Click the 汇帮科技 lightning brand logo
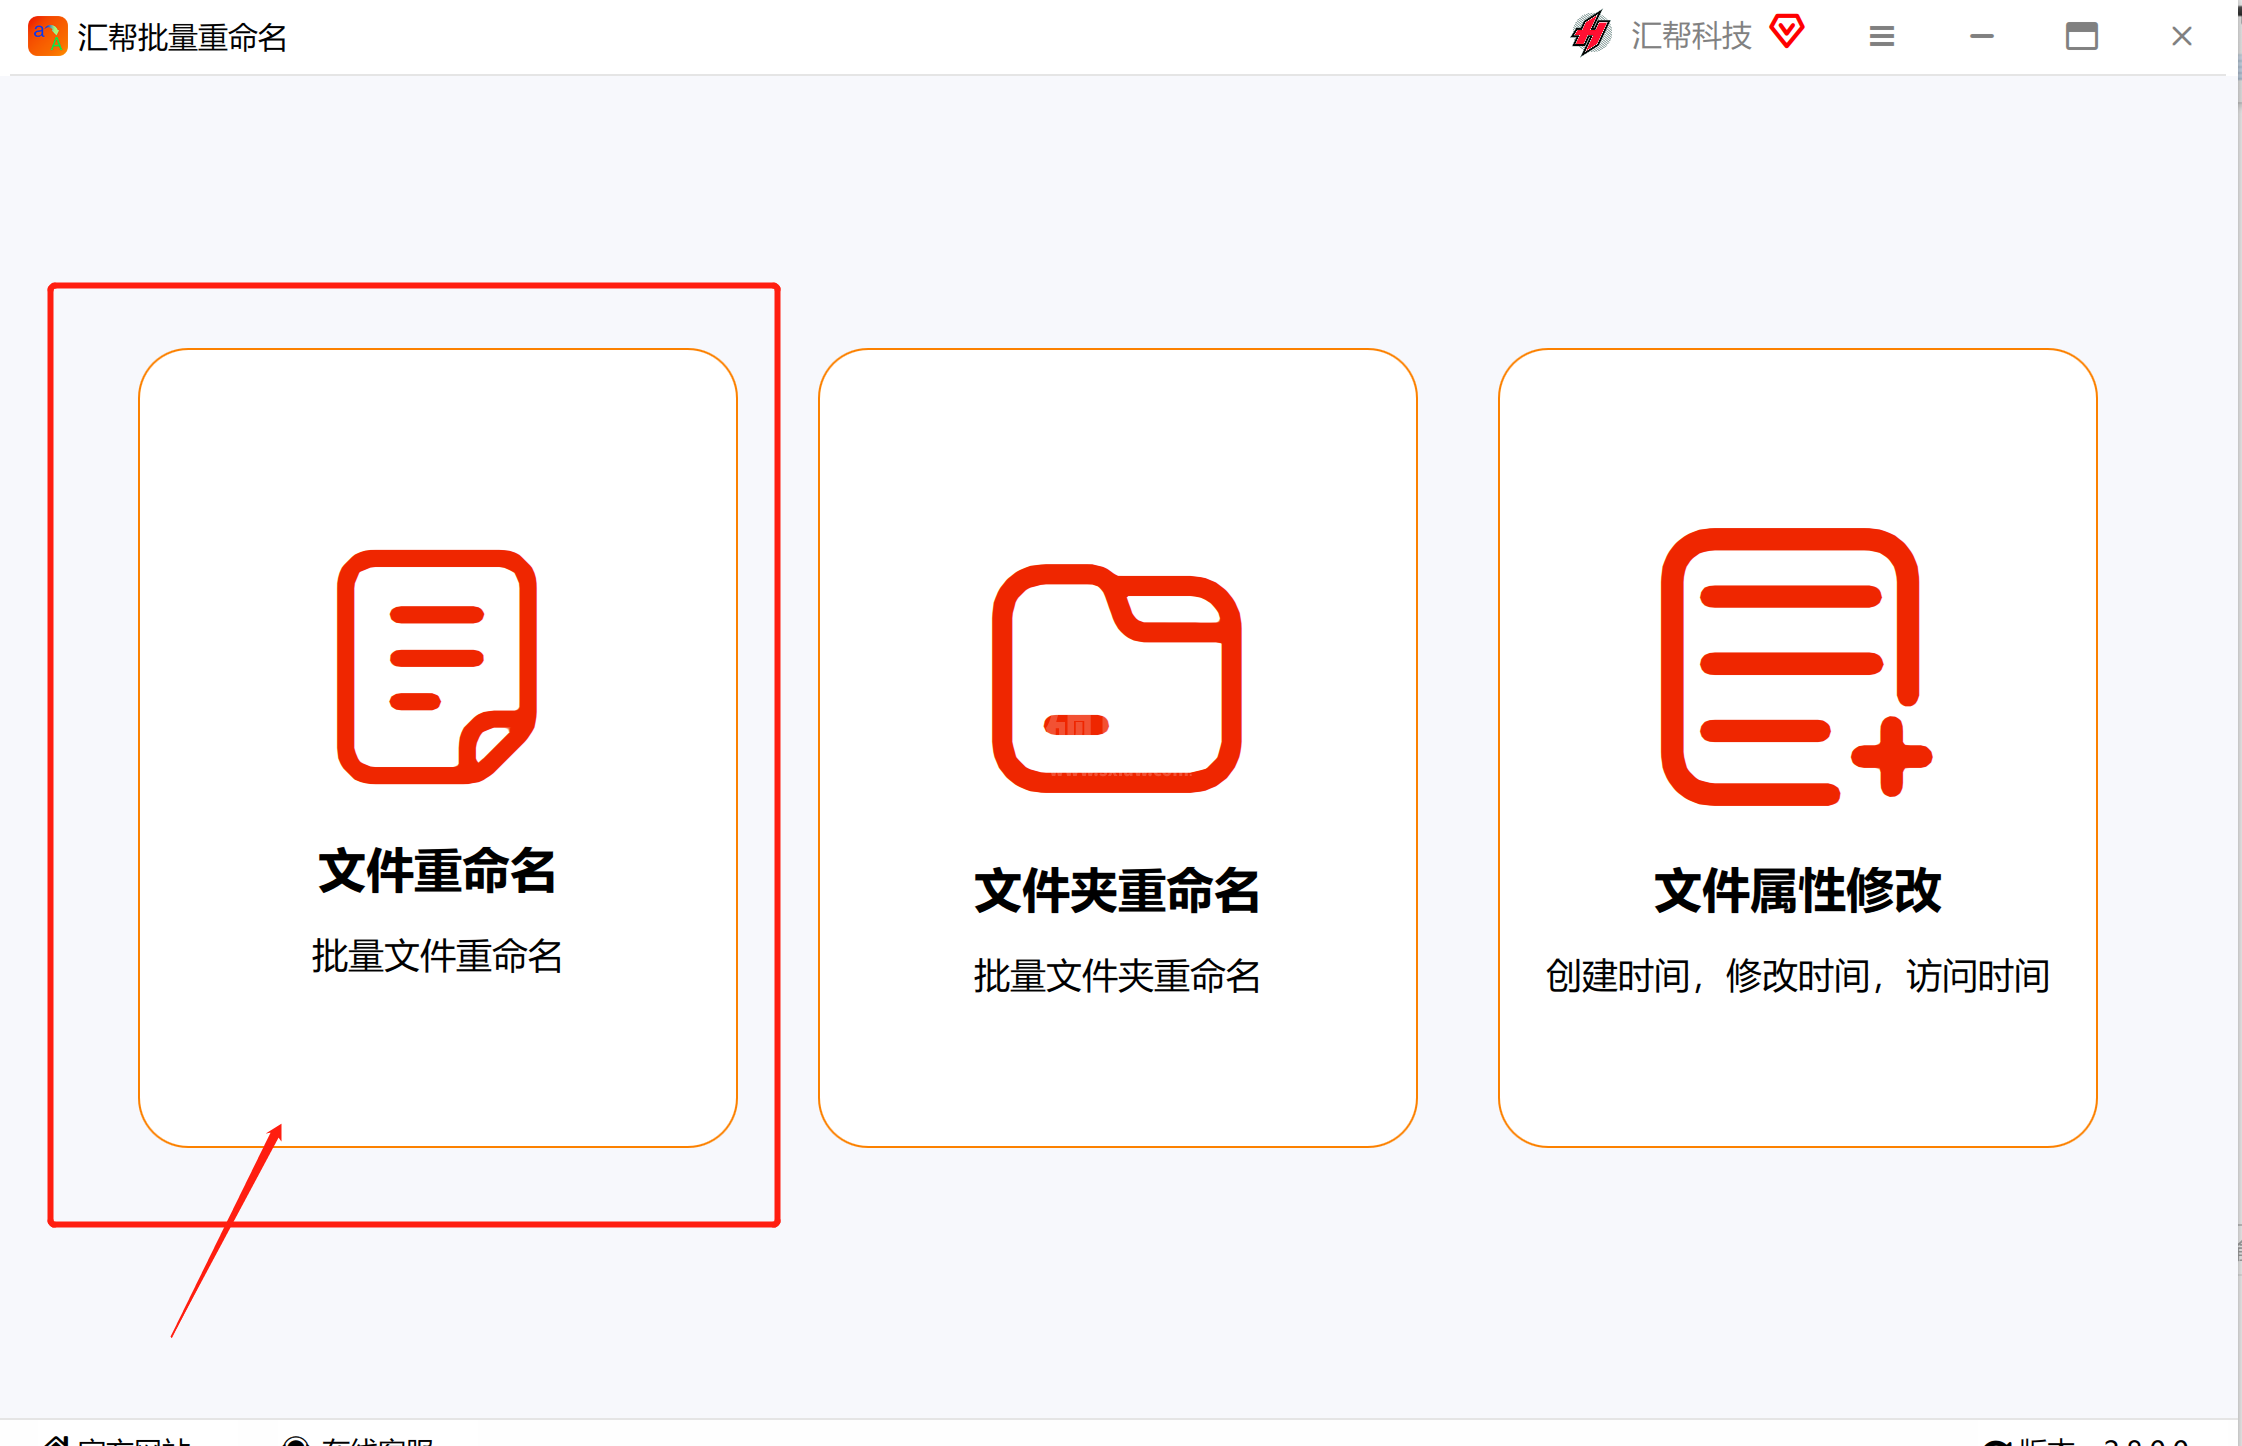This screenshot has height=1446, width=2242. (x=1590, y=34)
